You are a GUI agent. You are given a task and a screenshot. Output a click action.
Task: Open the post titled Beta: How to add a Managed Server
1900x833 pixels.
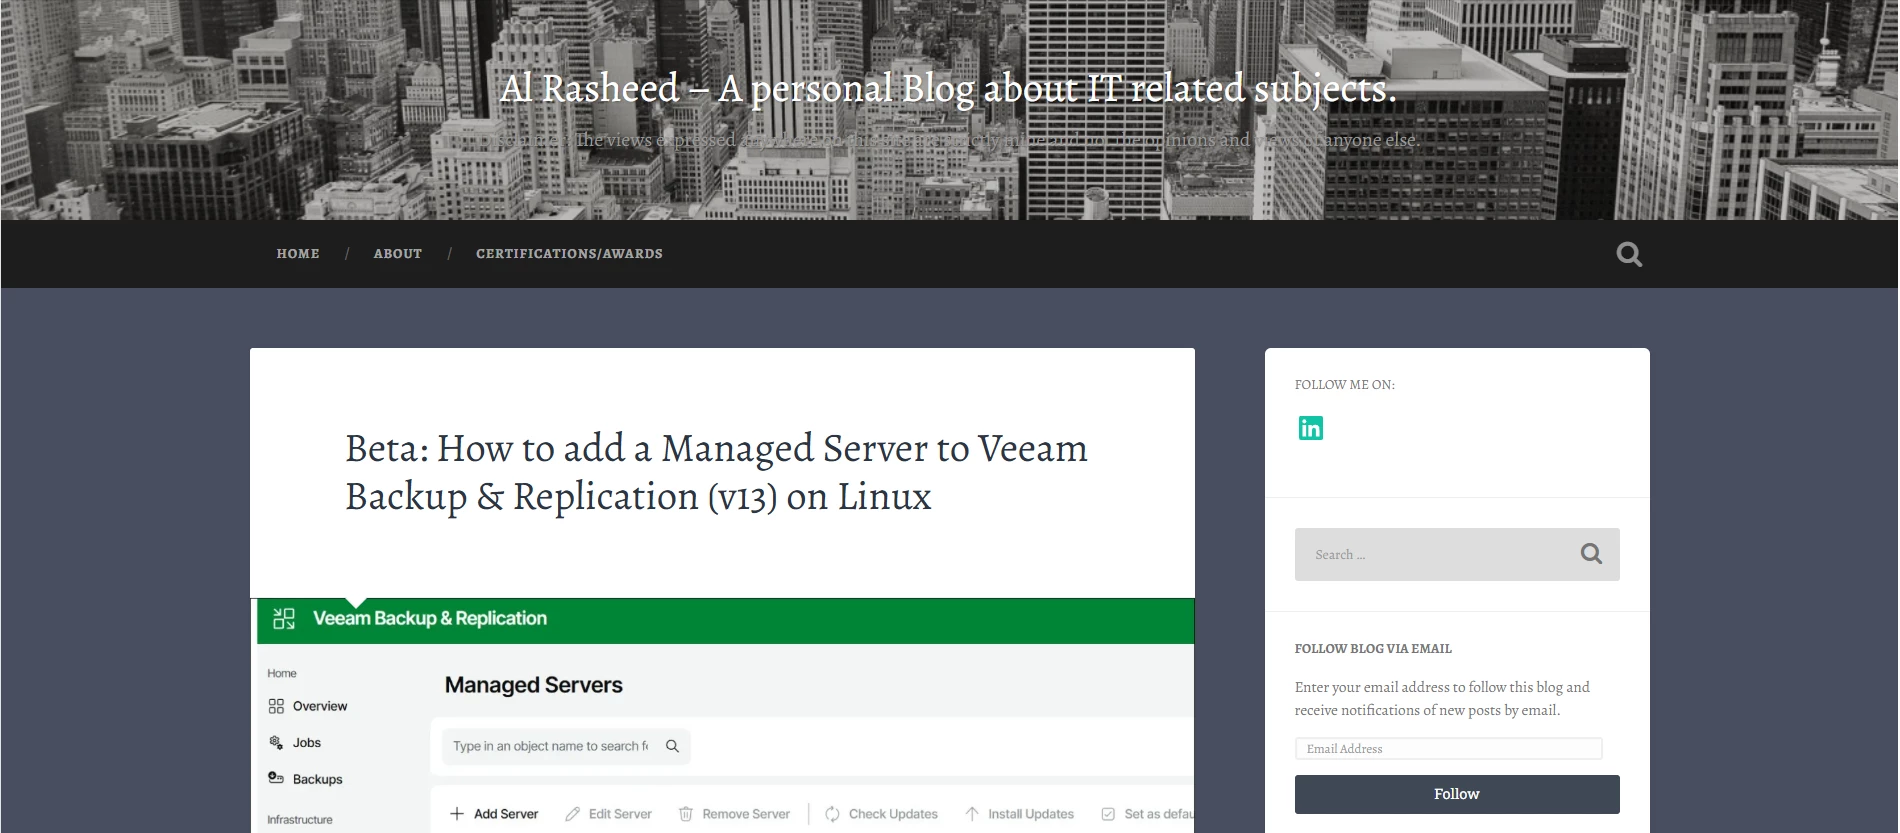point(716,472)
